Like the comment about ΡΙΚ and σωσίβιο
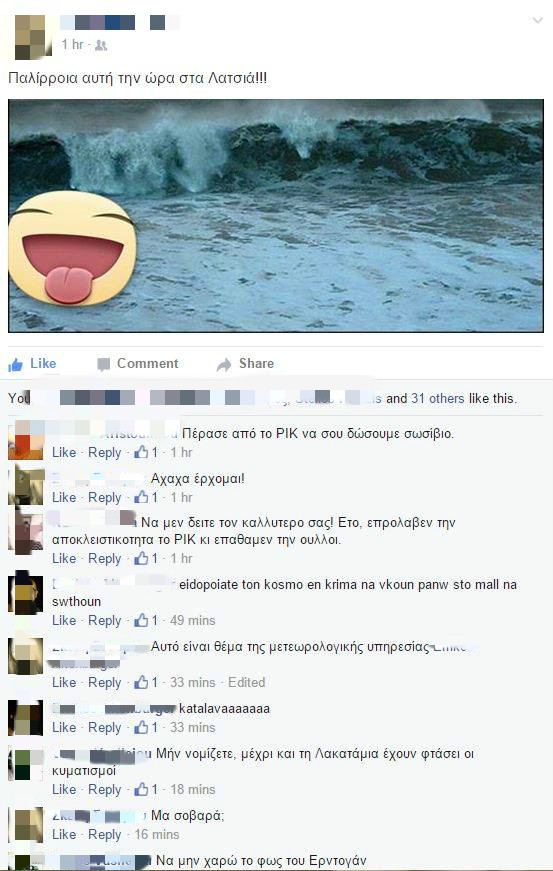553x871 pixels. (x=64, y=453)
